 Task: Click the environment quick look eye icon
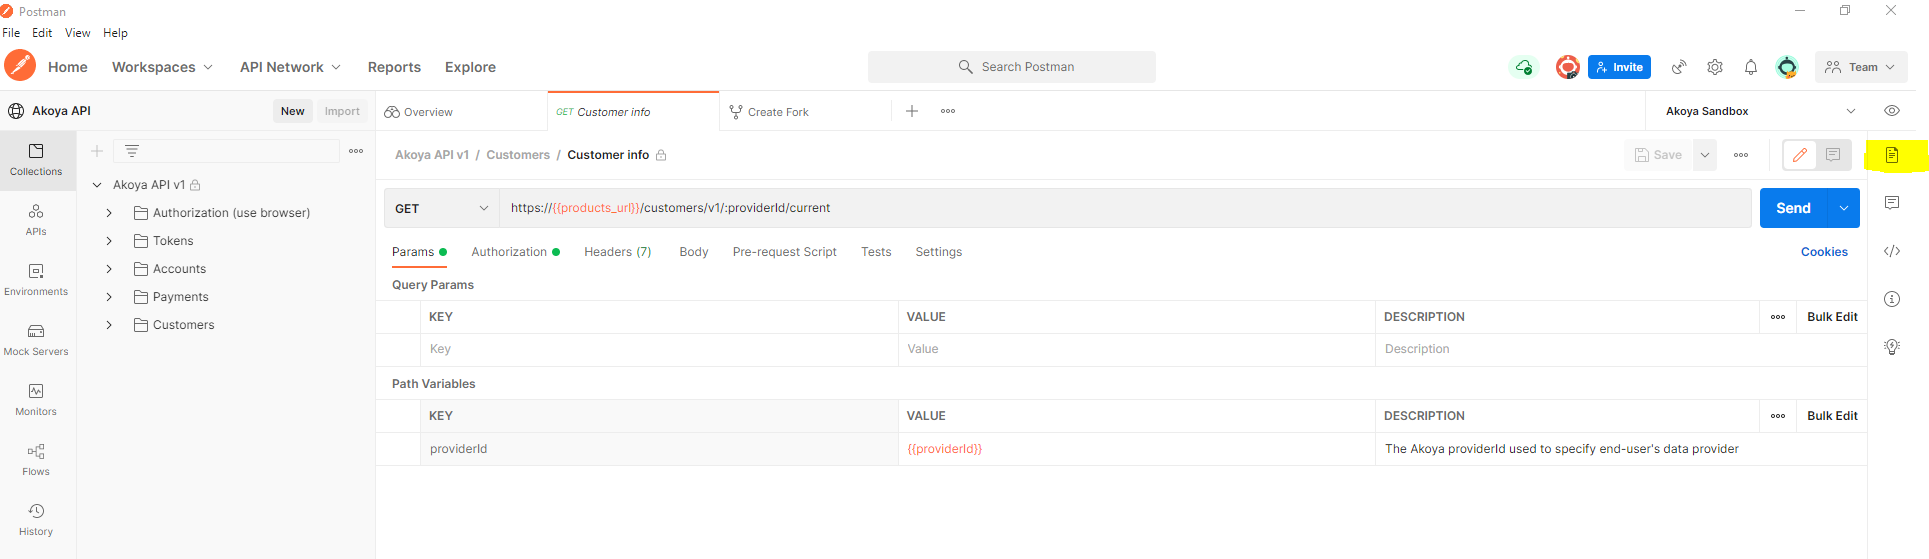[1892, 111]
